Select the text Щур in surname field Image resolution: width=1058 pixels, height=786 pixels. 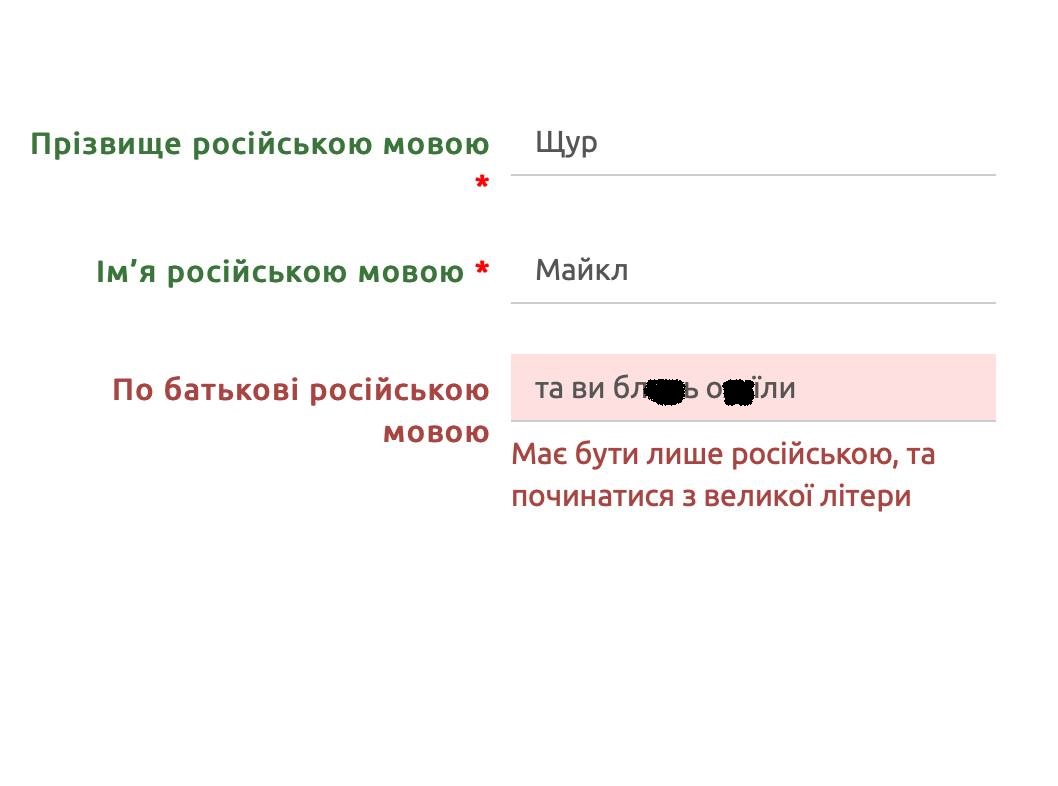coord(567,143)
